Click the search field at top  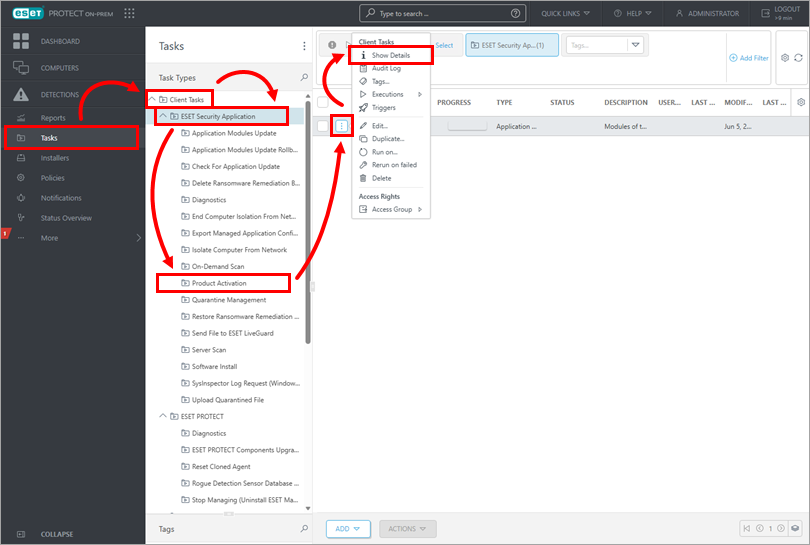pyautogui.click(x=442, y=13)
